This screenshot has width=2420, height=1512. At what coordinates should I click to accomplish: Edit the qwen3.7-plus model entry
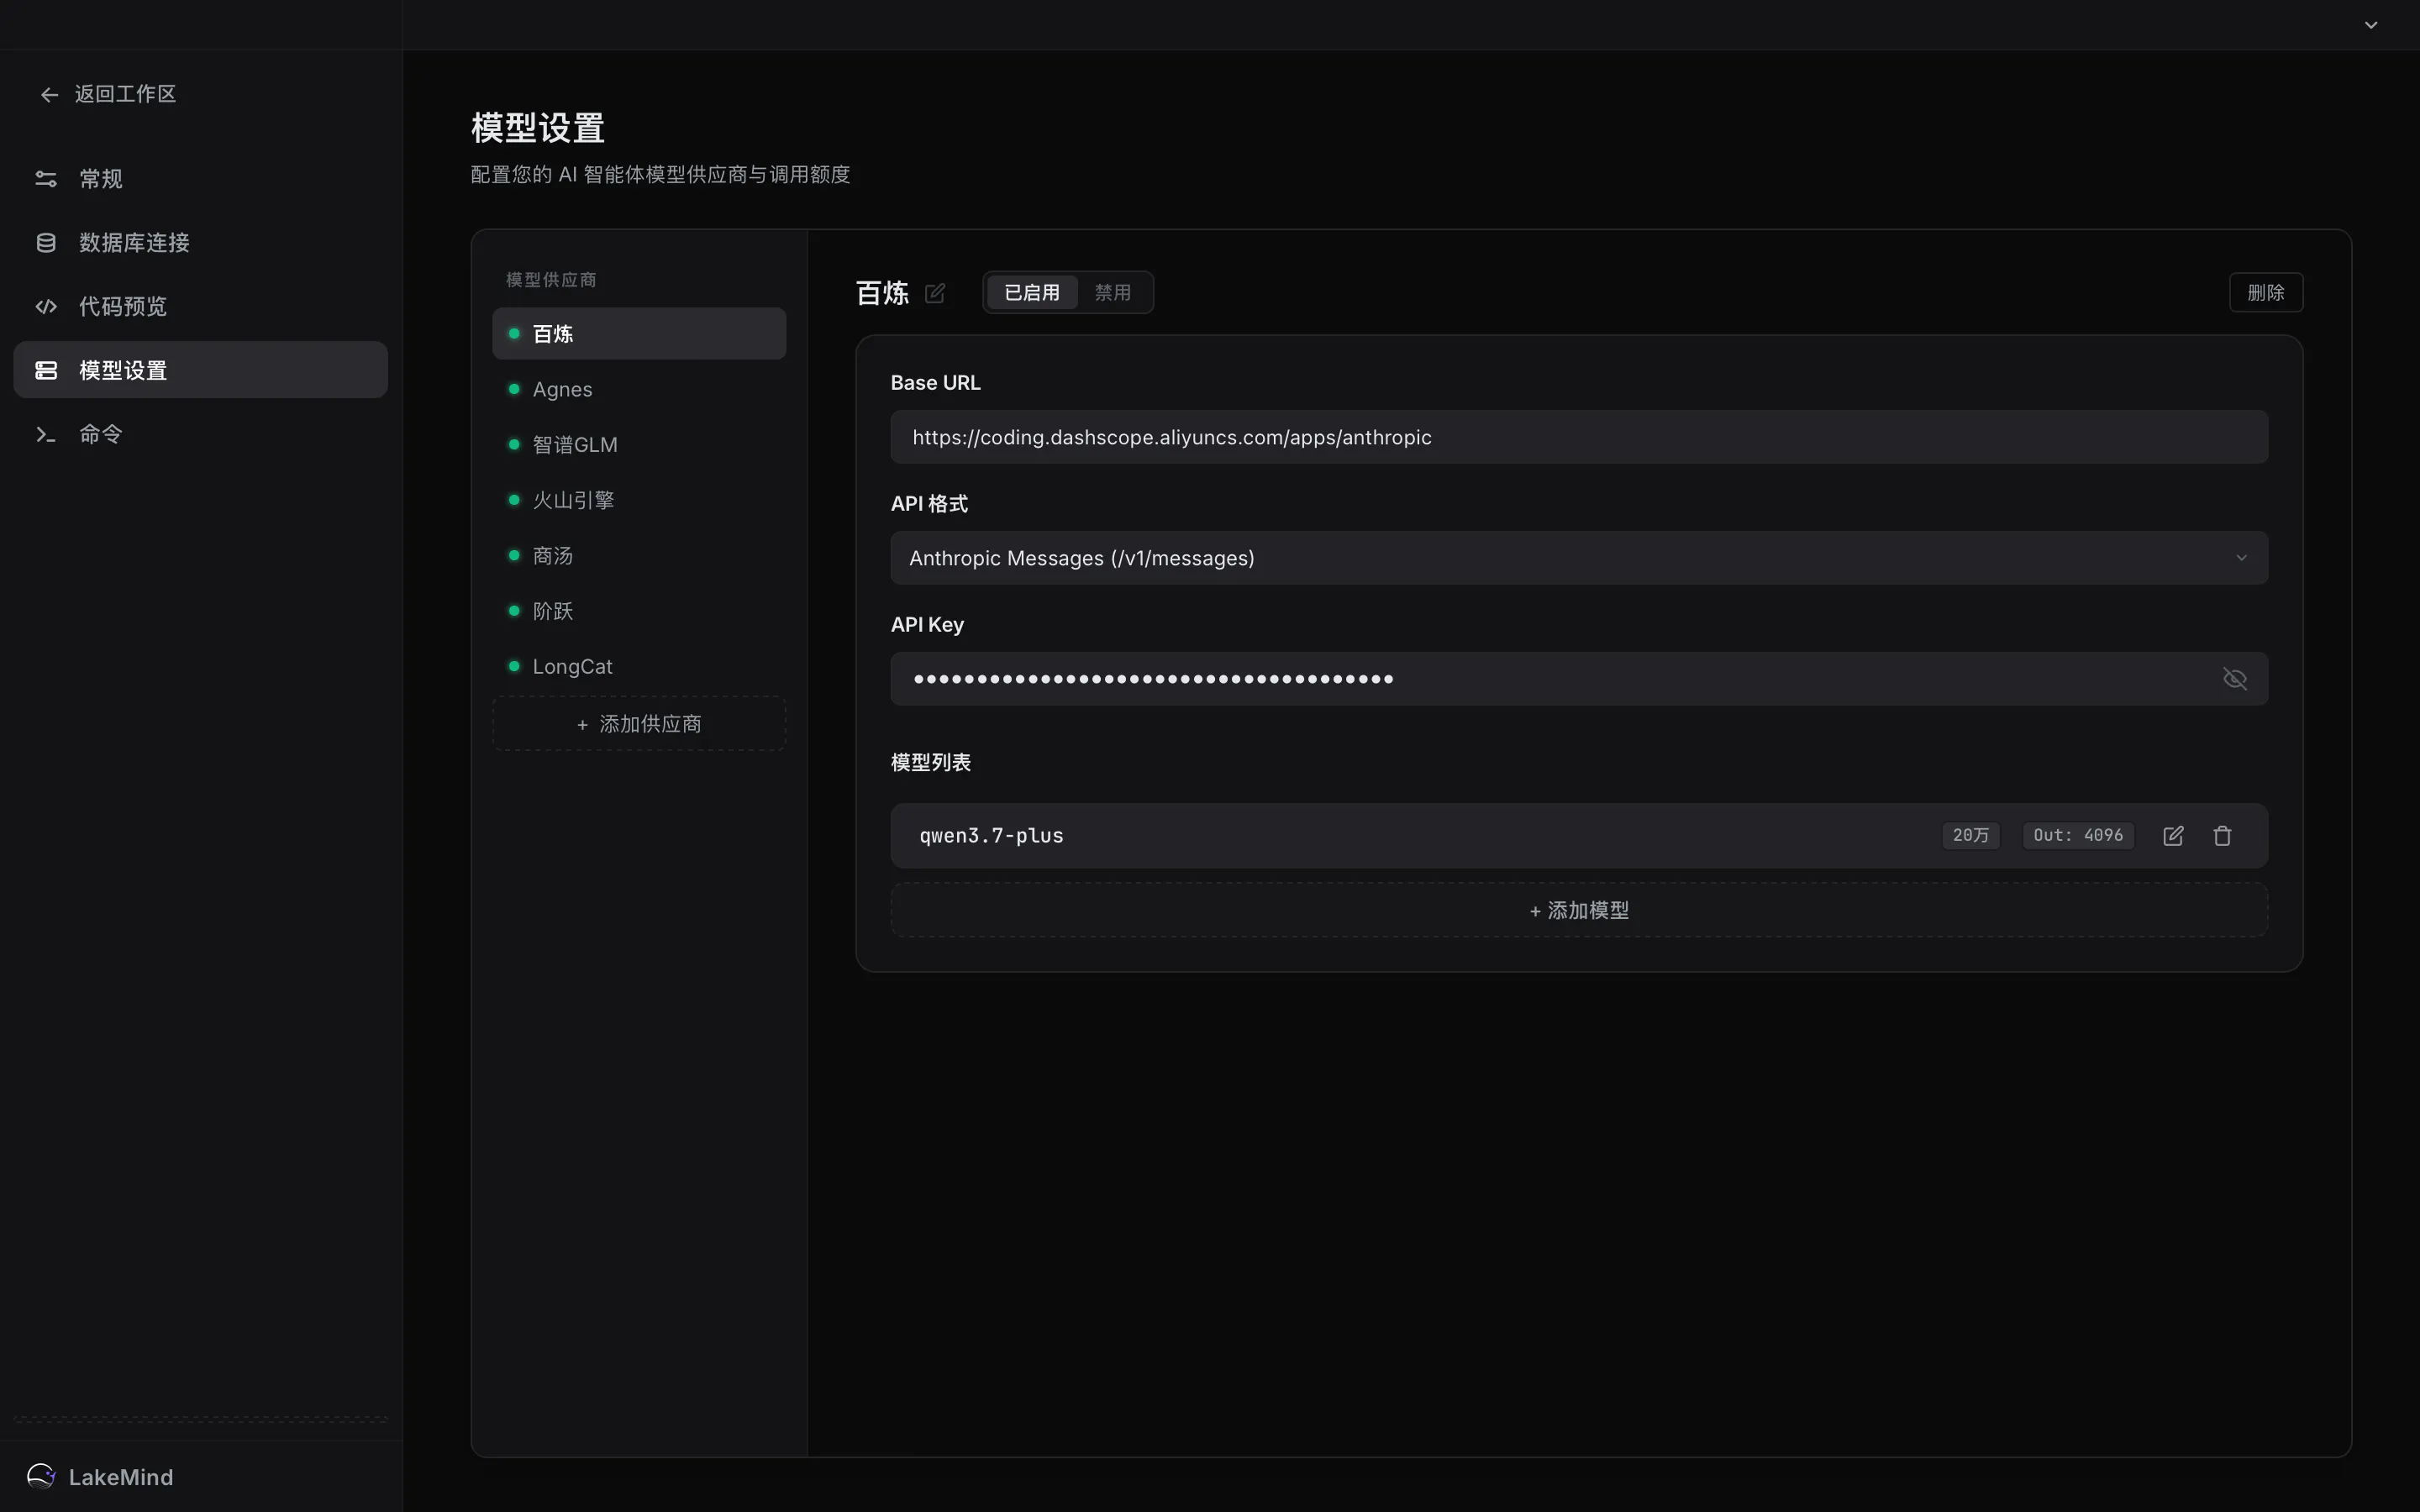(2173, 836)
